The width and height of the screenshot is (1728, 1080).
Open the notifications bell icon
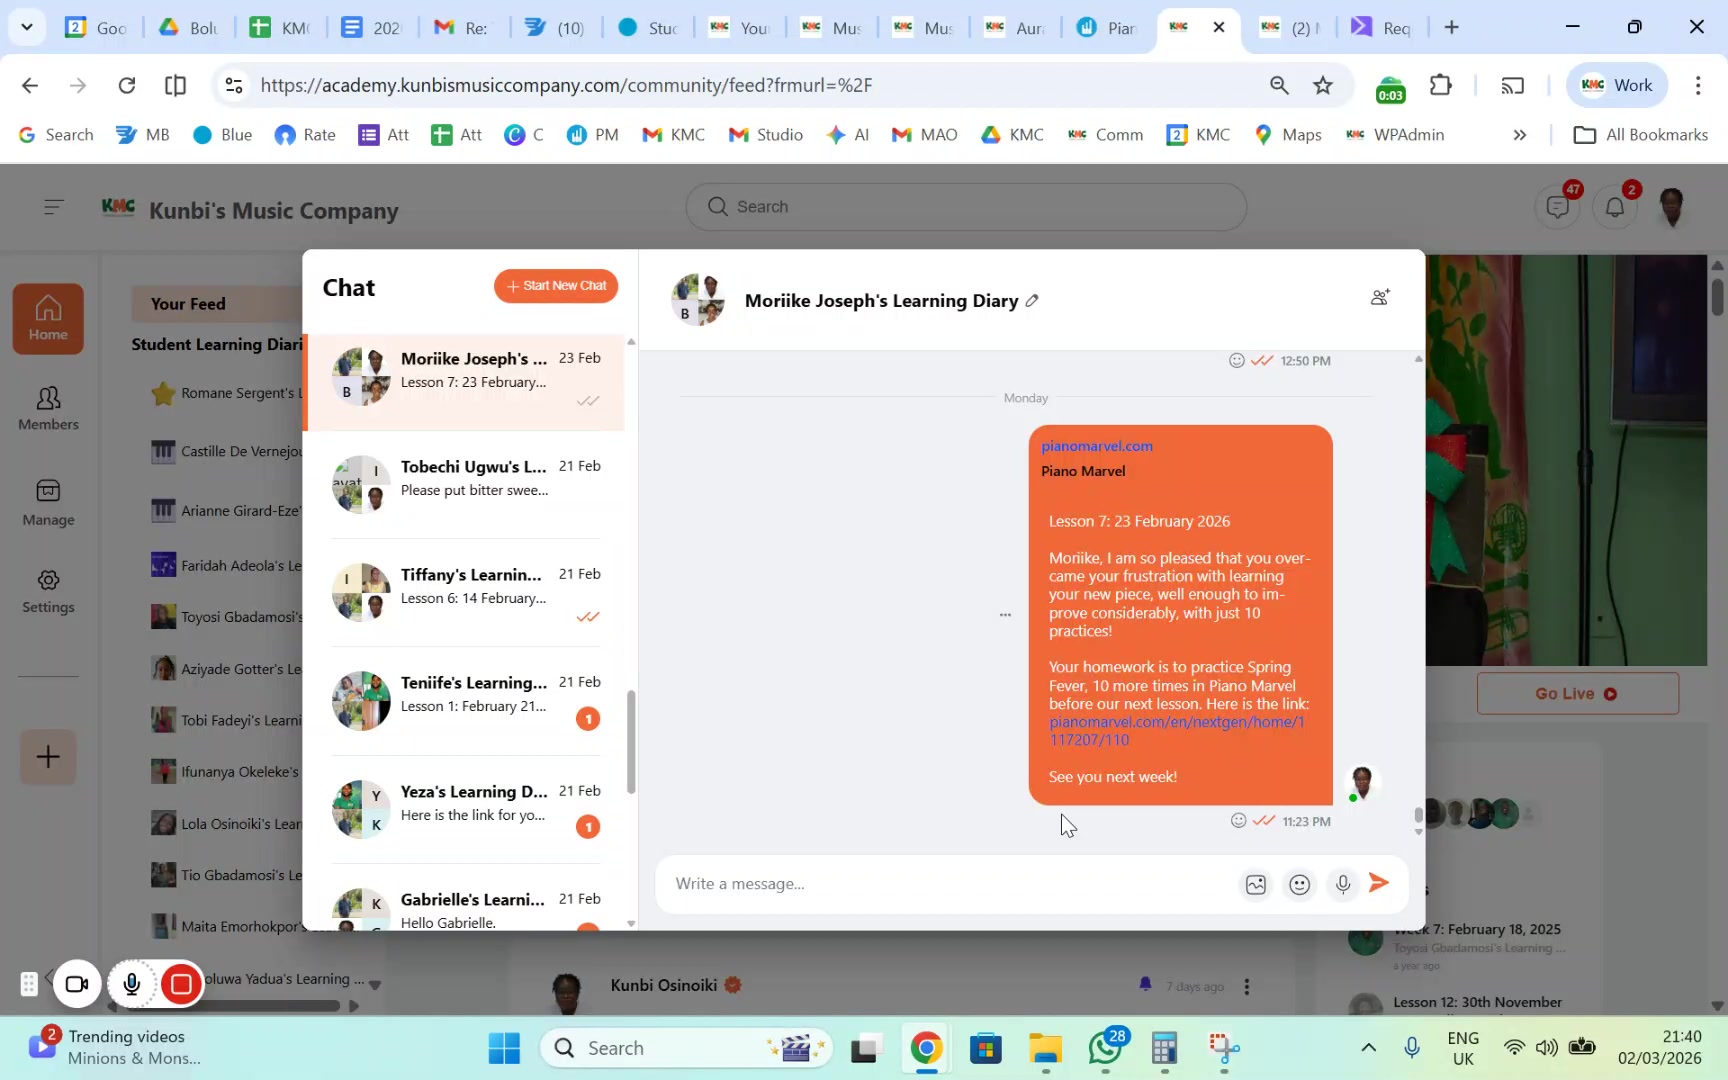pos(1614,207)
